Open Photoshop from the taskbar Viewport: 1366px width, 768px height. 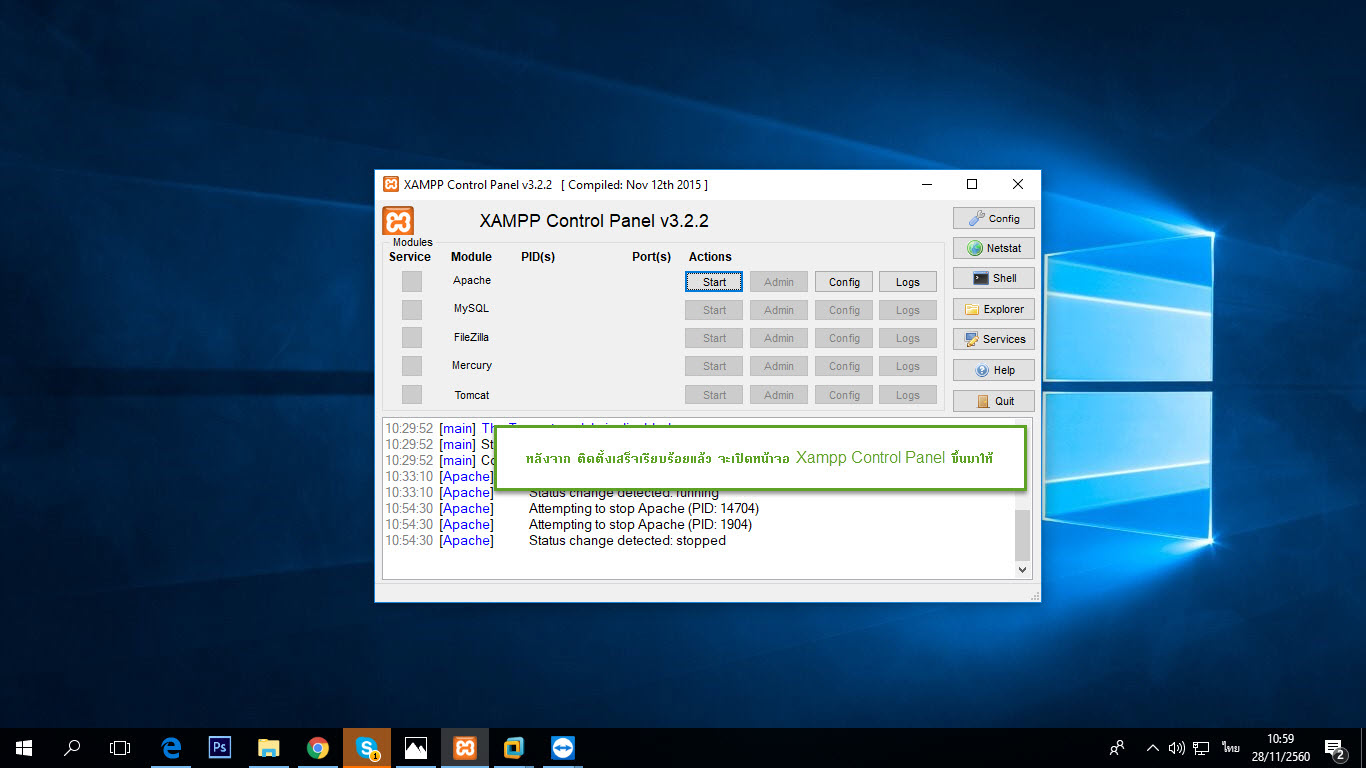coord(220,748)
